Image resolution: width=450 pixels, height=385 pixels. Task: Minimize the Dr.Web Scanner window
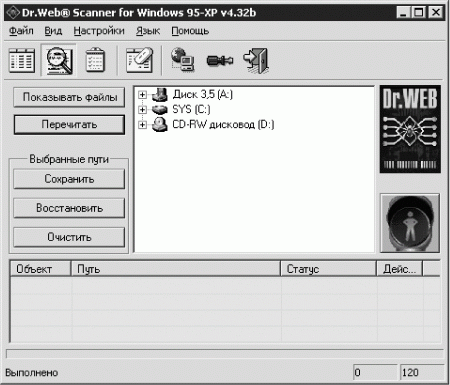point(404,13)
